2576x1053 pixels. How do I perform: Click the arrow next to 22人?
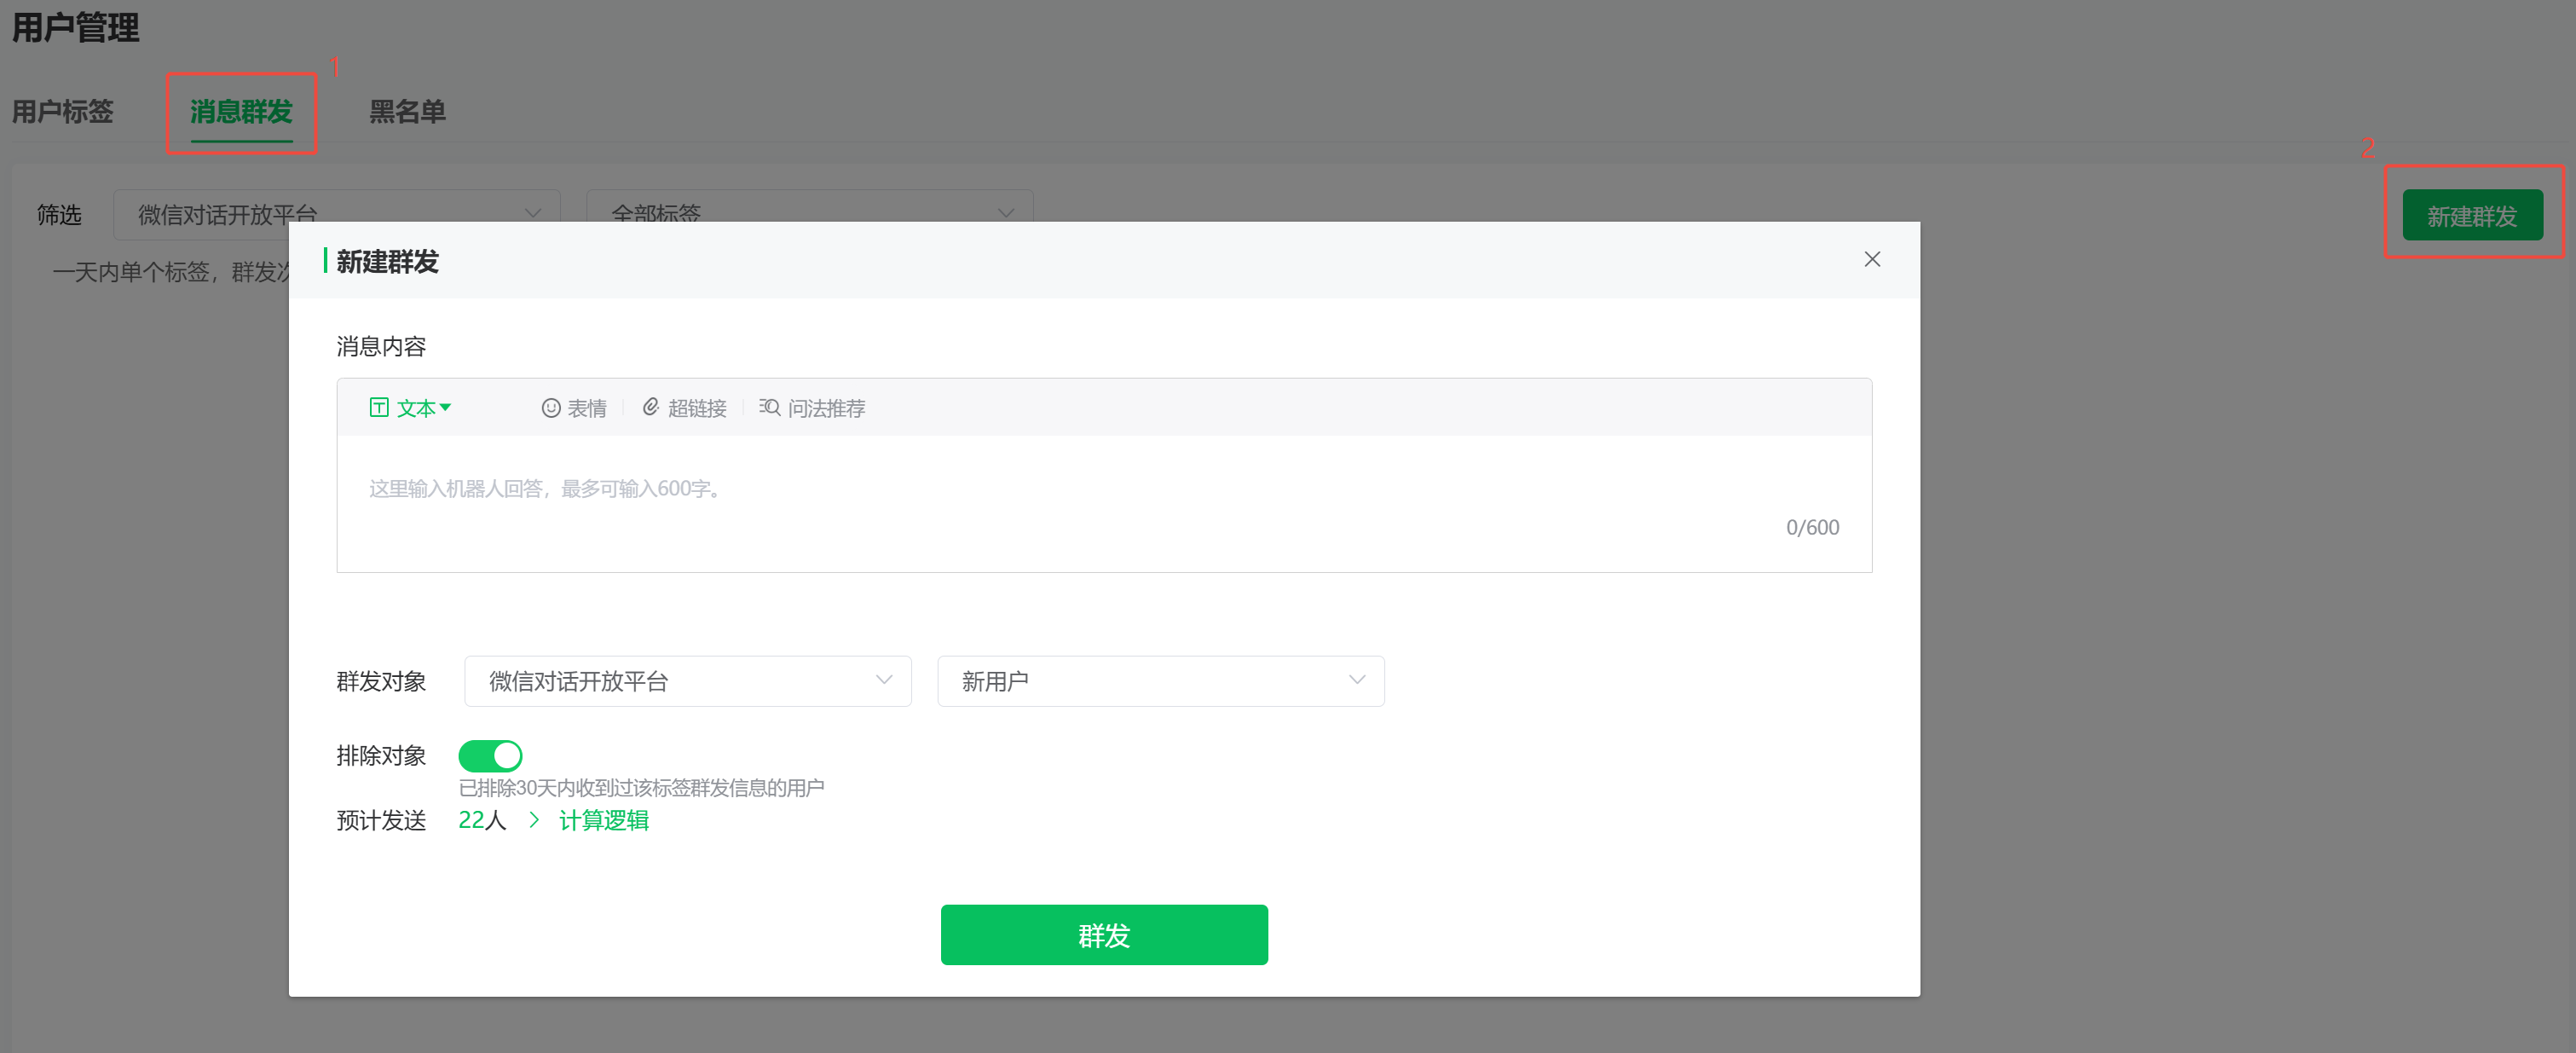click(534, 820)
